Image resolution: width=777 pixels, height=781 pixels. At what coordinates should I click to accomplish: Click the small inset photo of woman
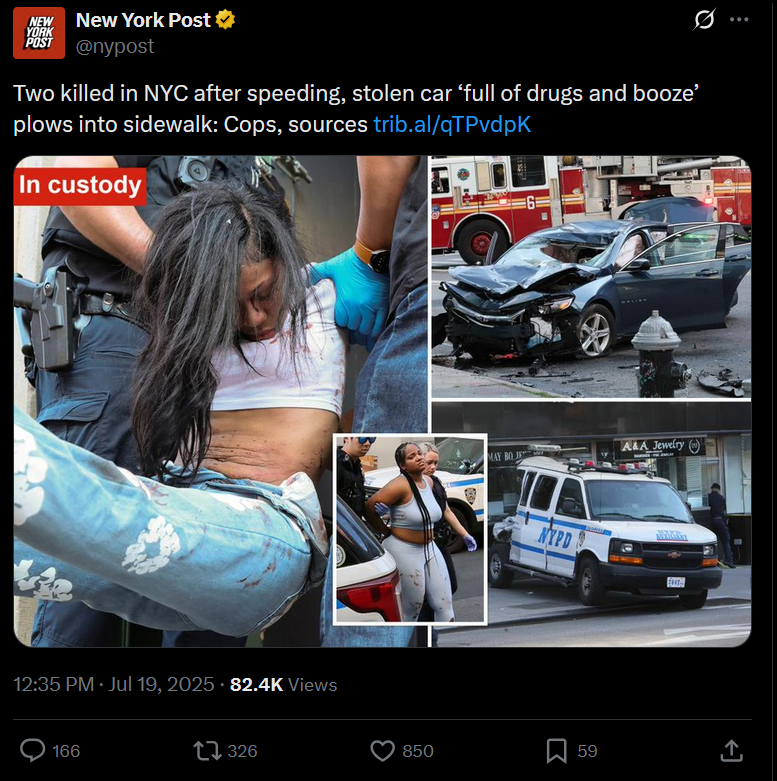[410, 529]
